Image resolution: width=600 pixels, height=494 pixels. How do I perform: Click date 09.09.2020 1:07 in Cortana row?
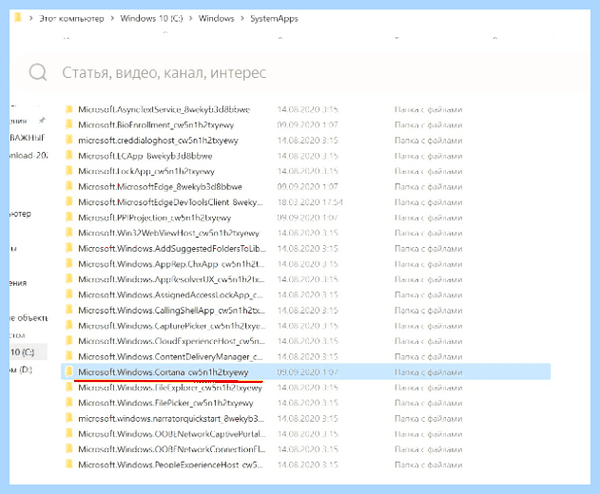click(x=308, y=372)
